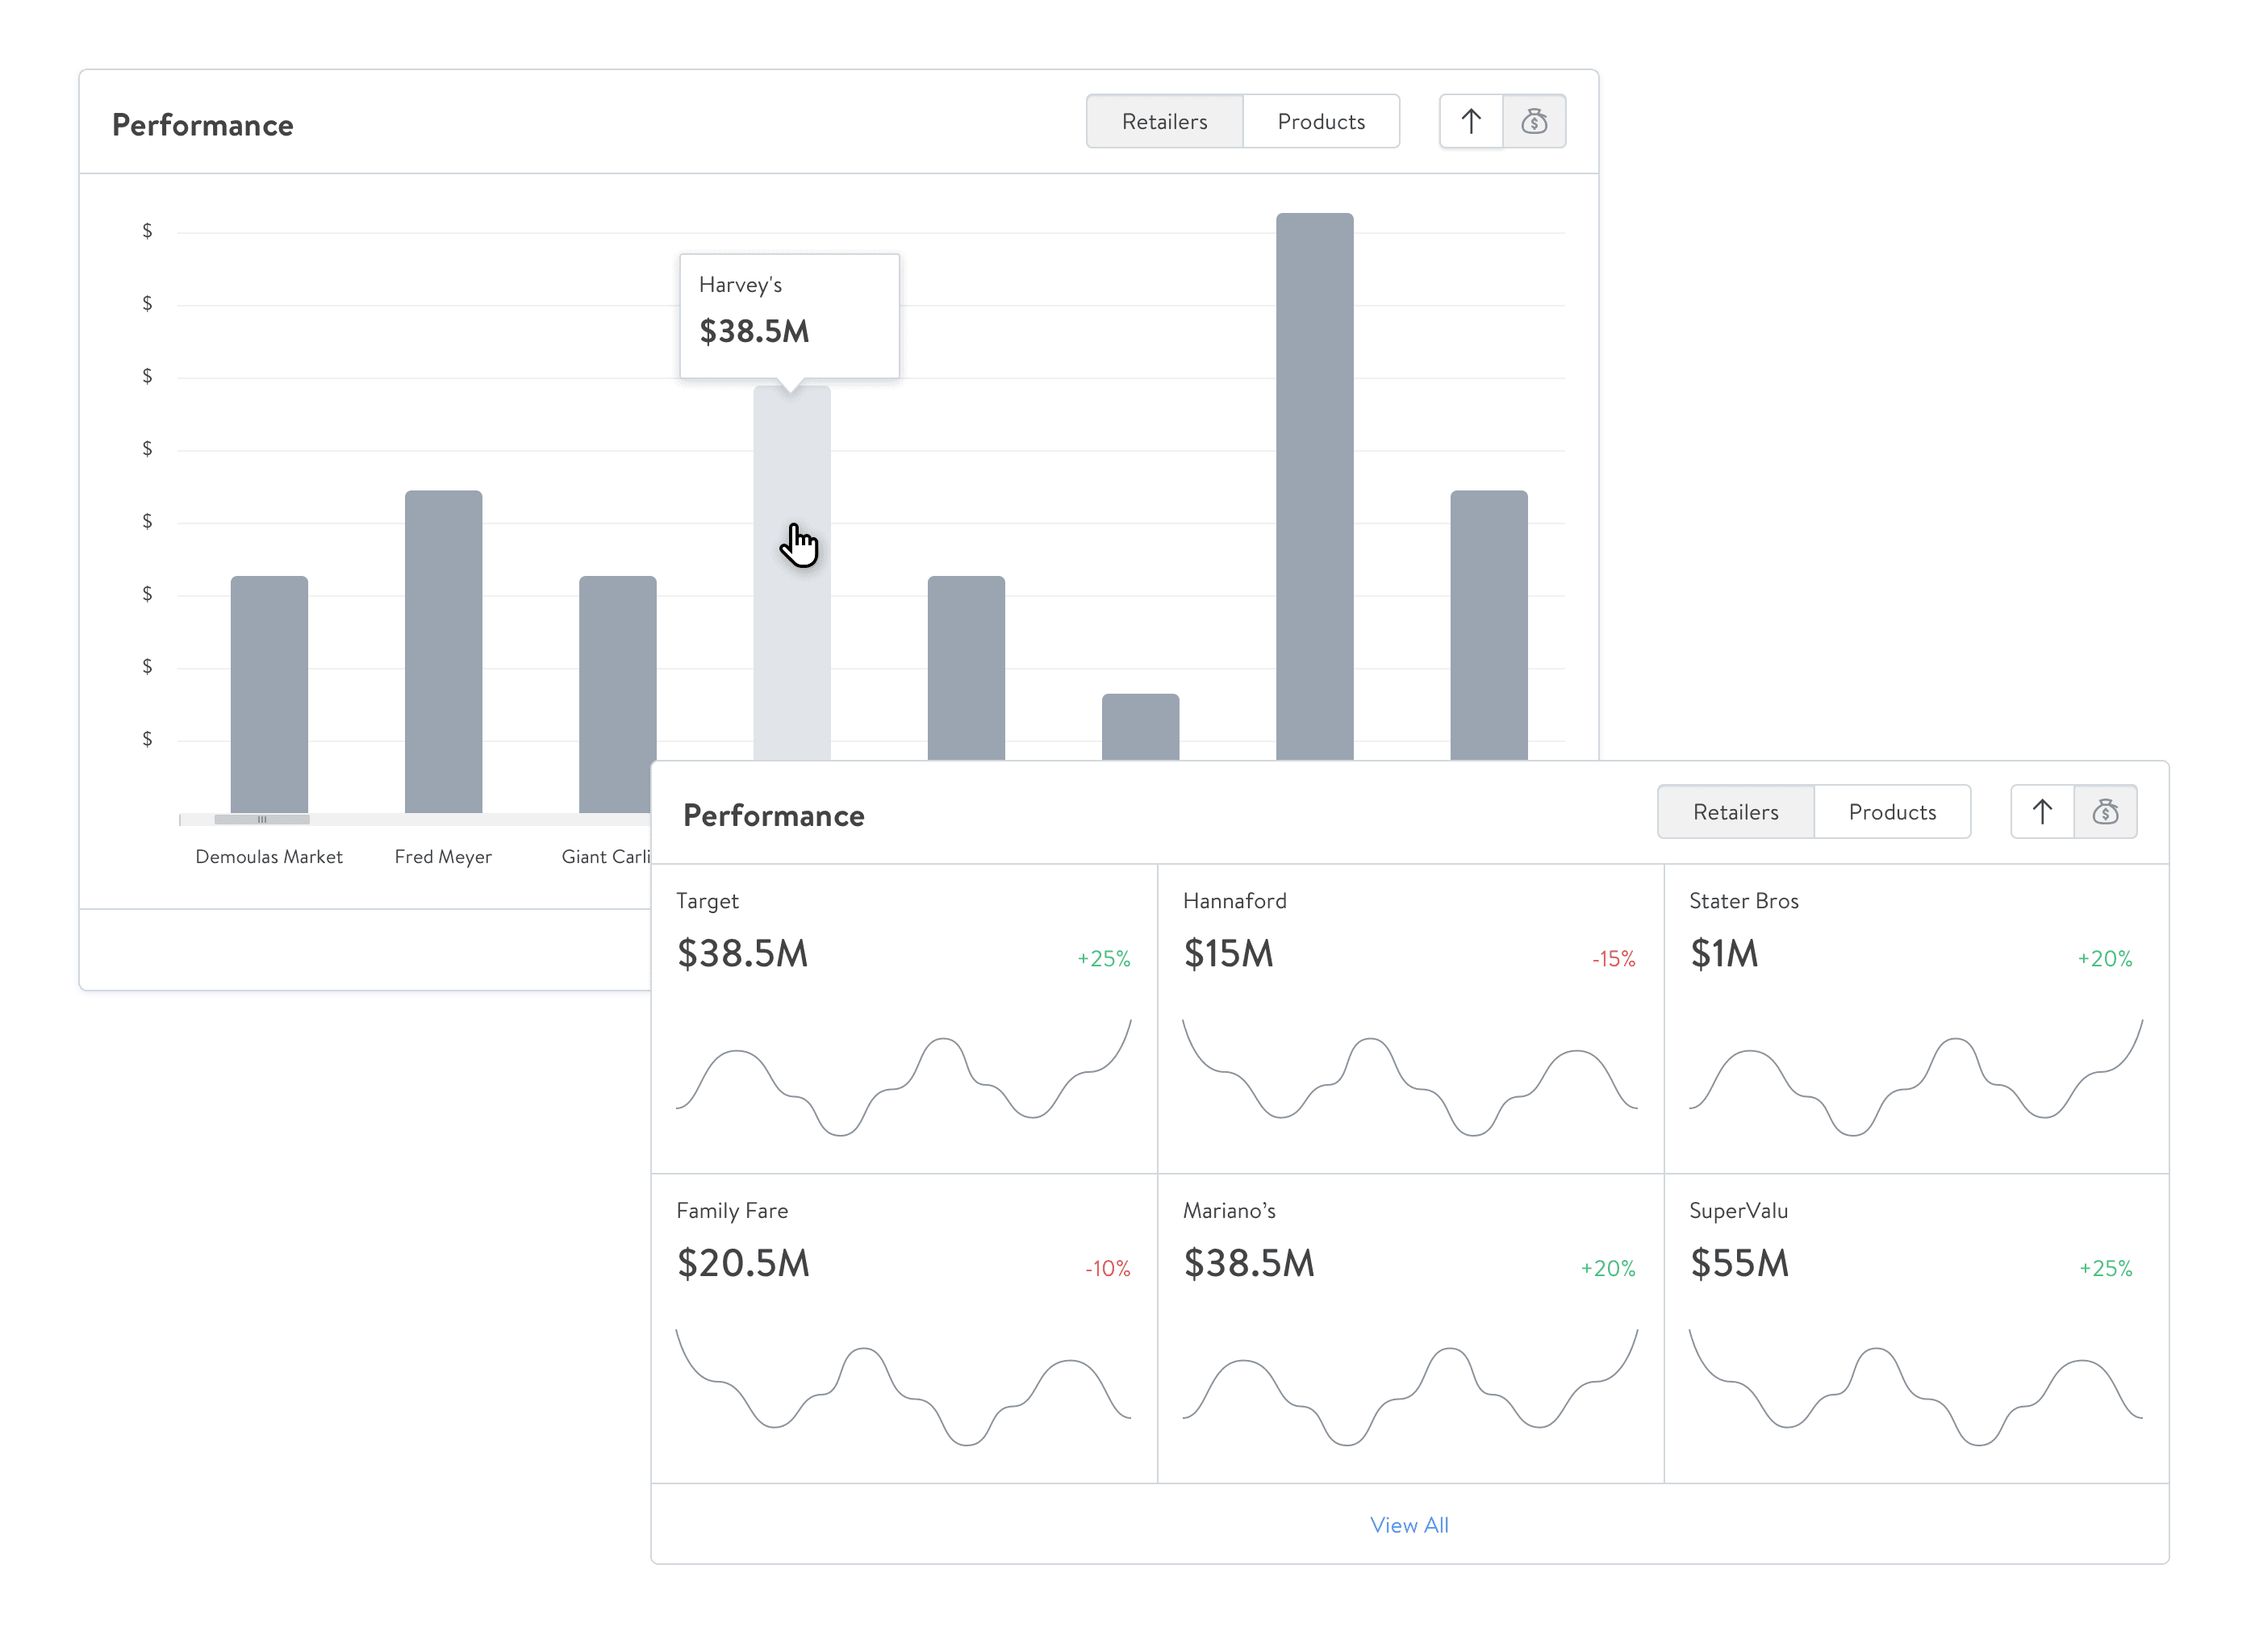Open the SuperValu retailer card
2259x1652 pixels.
(1916, 1328)
